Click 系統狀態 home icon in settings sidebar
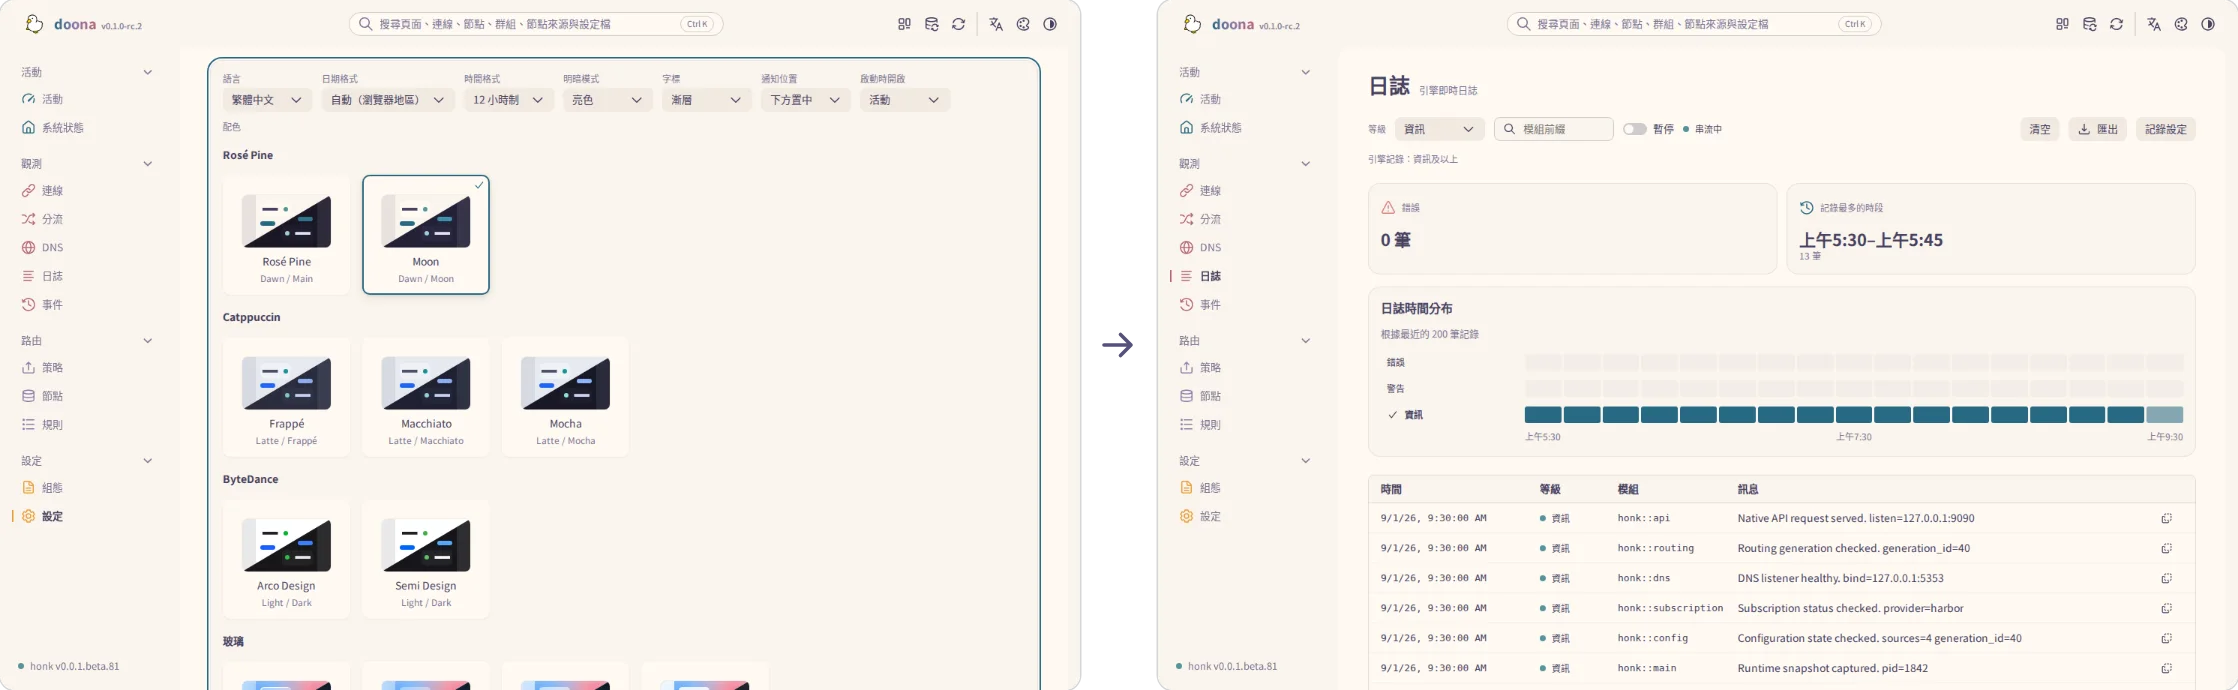 click(x=28, y=127)
